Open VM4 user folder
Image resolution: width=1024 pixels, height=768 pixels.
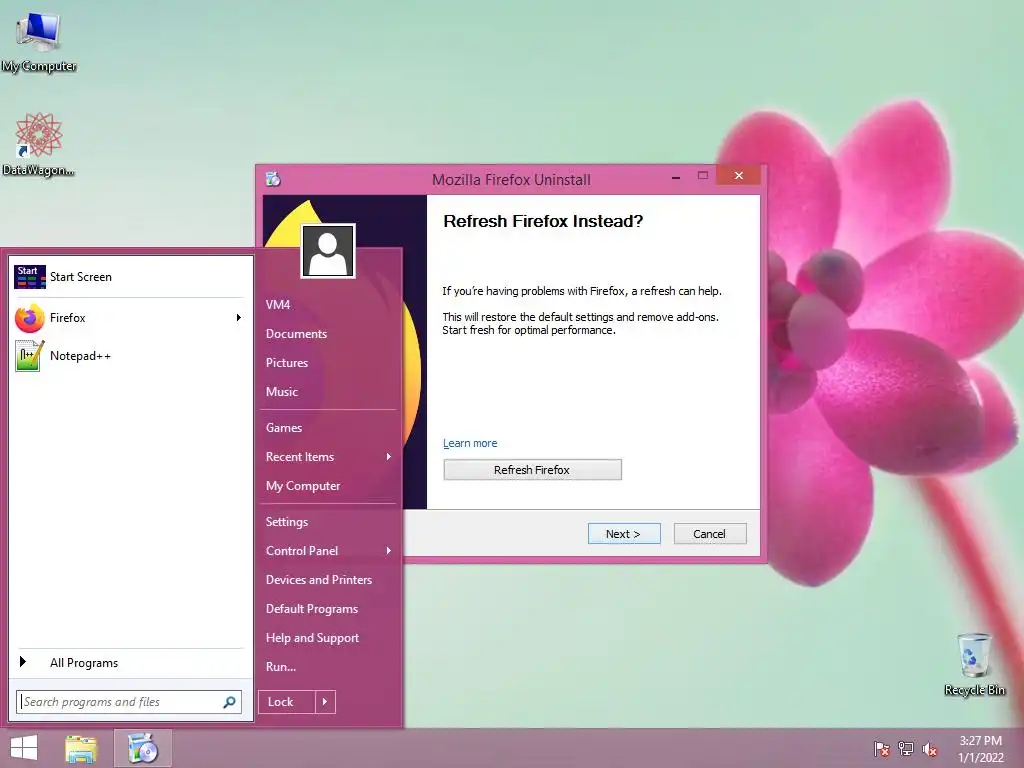278,305
